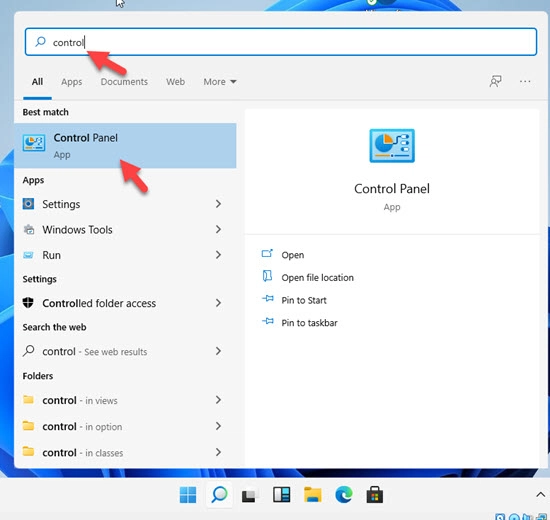Open the Widgets icon on the taskbar
Image resolution: width=550 pixels, height=520 pixels.
click(x=281, y=495)
